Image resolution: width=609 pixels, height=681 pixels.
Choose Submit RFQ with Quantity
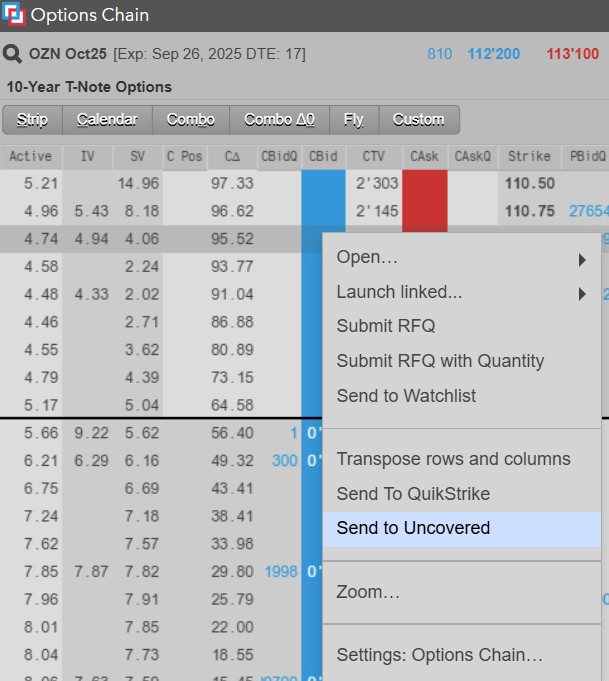pyautogui.click(x=440, y=361)
